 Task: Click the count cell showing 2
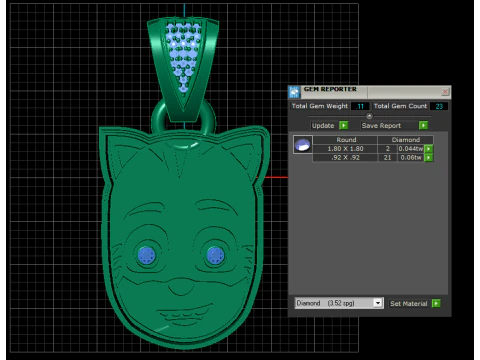click(387, 149)
